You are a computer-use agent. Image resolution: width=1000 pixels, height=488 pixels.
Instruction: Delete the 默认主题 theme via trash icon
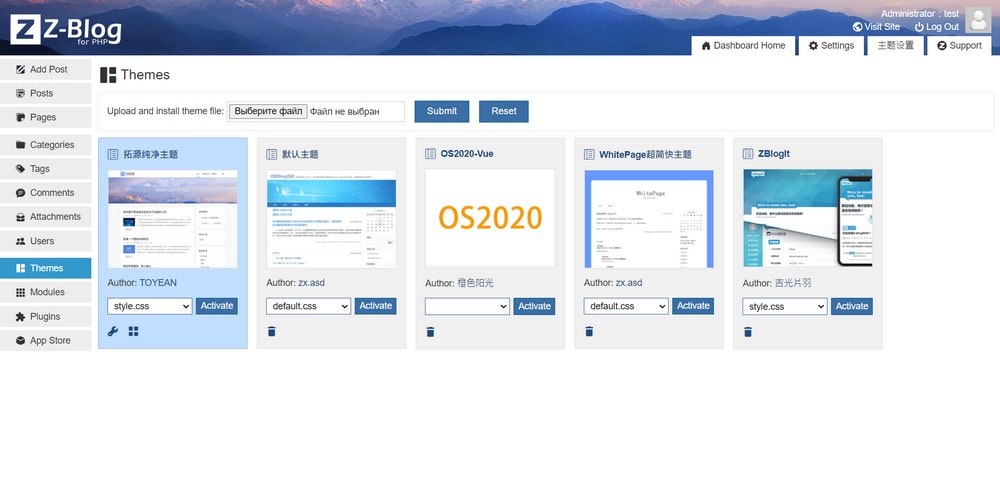pyautogui.click(x=272, y=332)
